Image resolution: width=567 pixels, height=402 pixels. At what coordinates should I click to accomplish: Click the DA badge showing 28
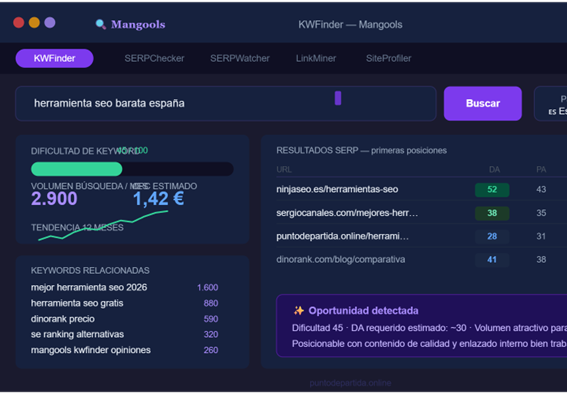(492, 236)
